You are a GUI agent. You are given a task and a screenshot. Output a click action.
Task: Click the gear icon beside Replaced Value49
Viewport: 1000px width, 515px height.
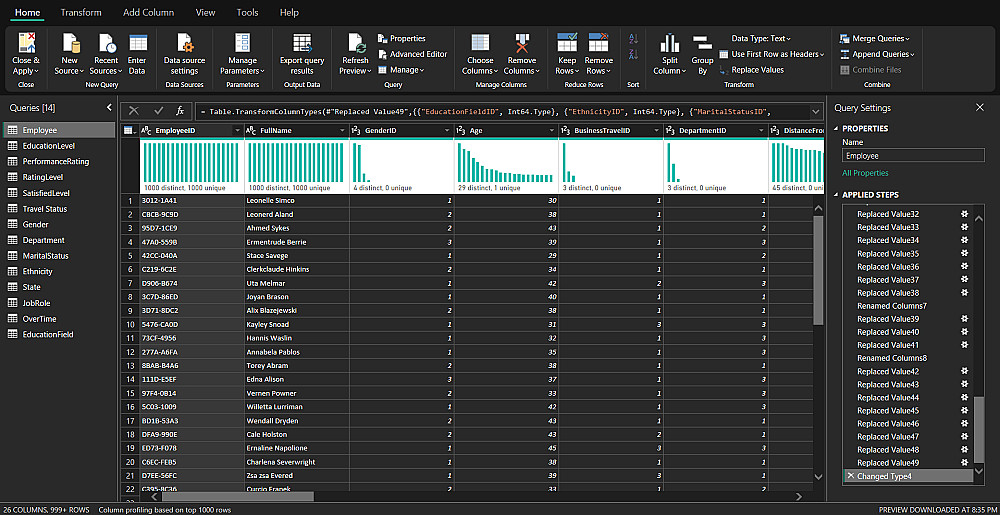(964, 462)
